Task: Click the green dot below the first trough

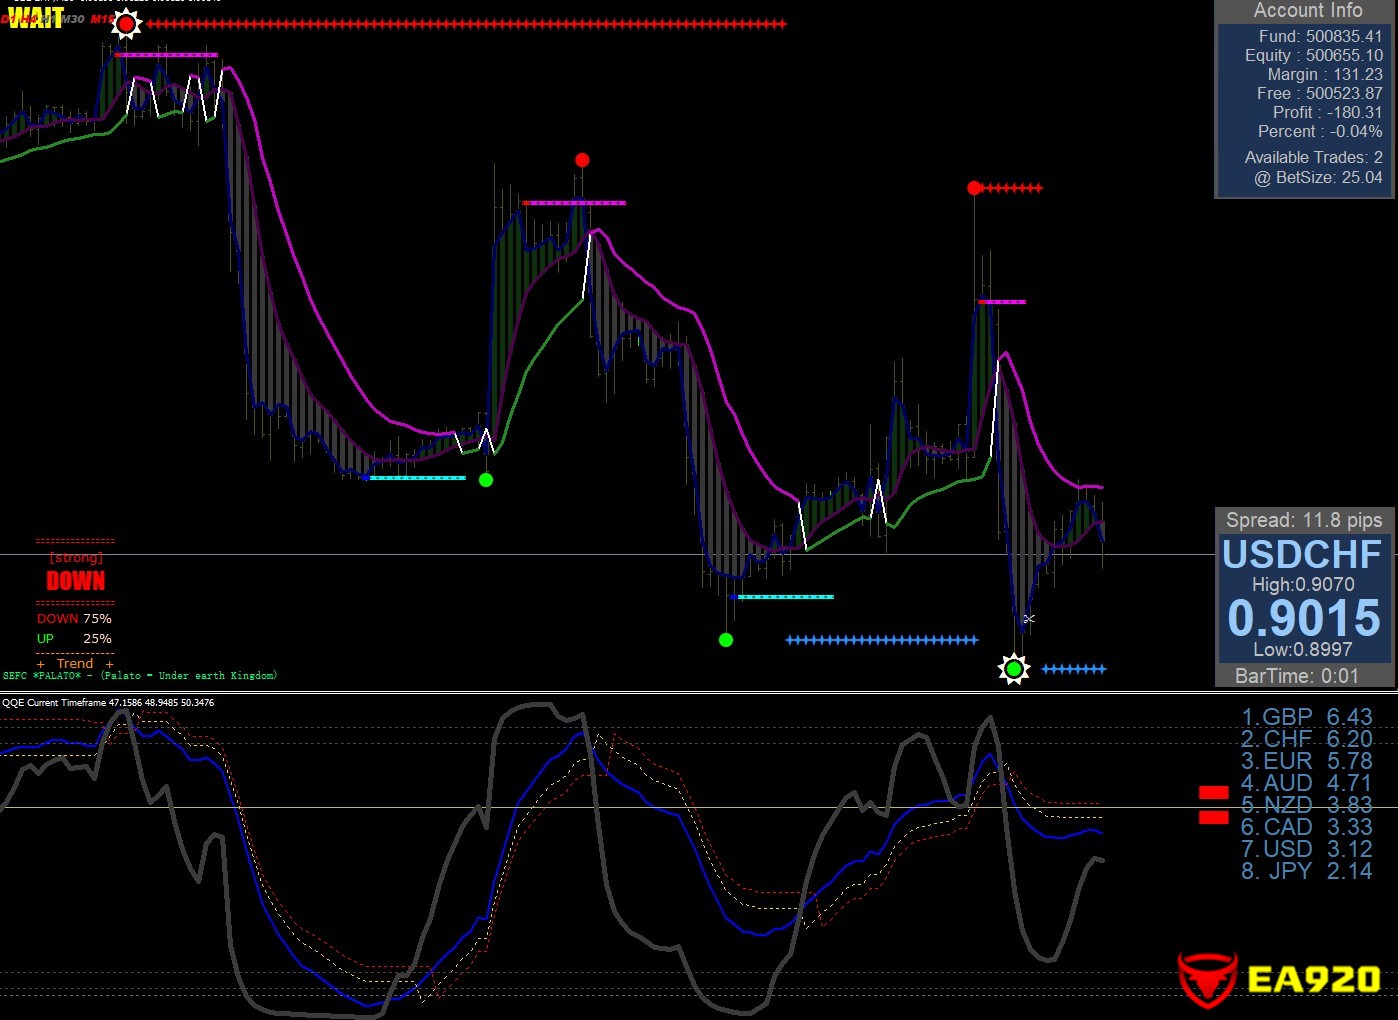Action: [x=486, y=480]
